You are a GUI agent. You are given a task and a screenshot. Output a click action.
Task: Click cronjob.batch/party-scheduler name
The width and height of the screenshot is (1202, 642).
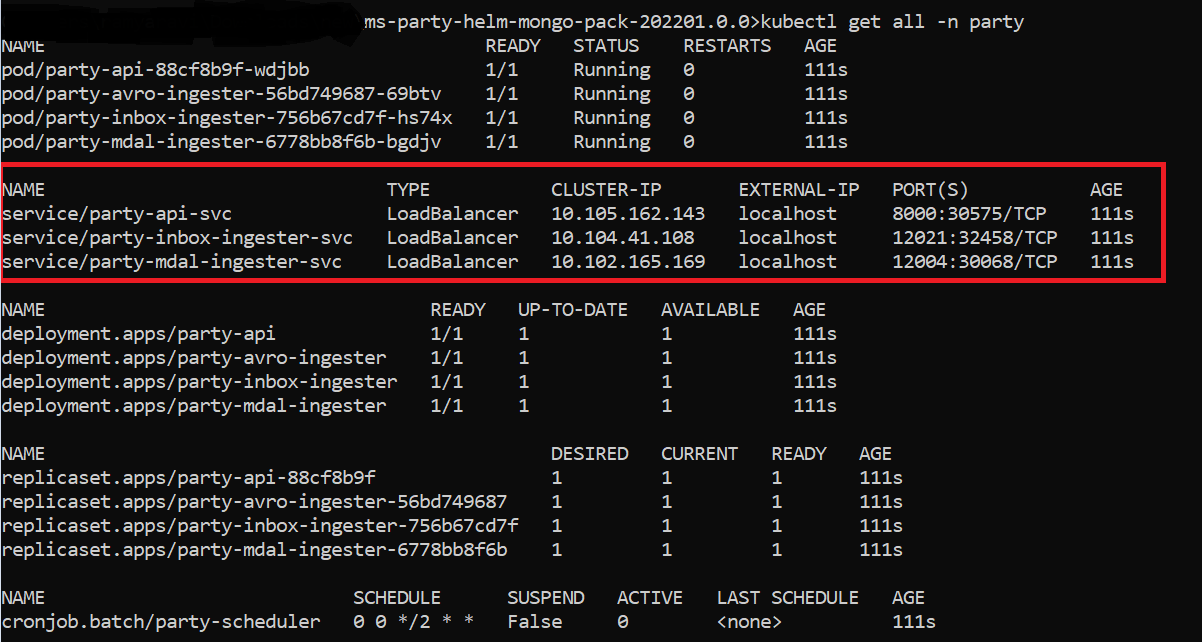(161, 622)
